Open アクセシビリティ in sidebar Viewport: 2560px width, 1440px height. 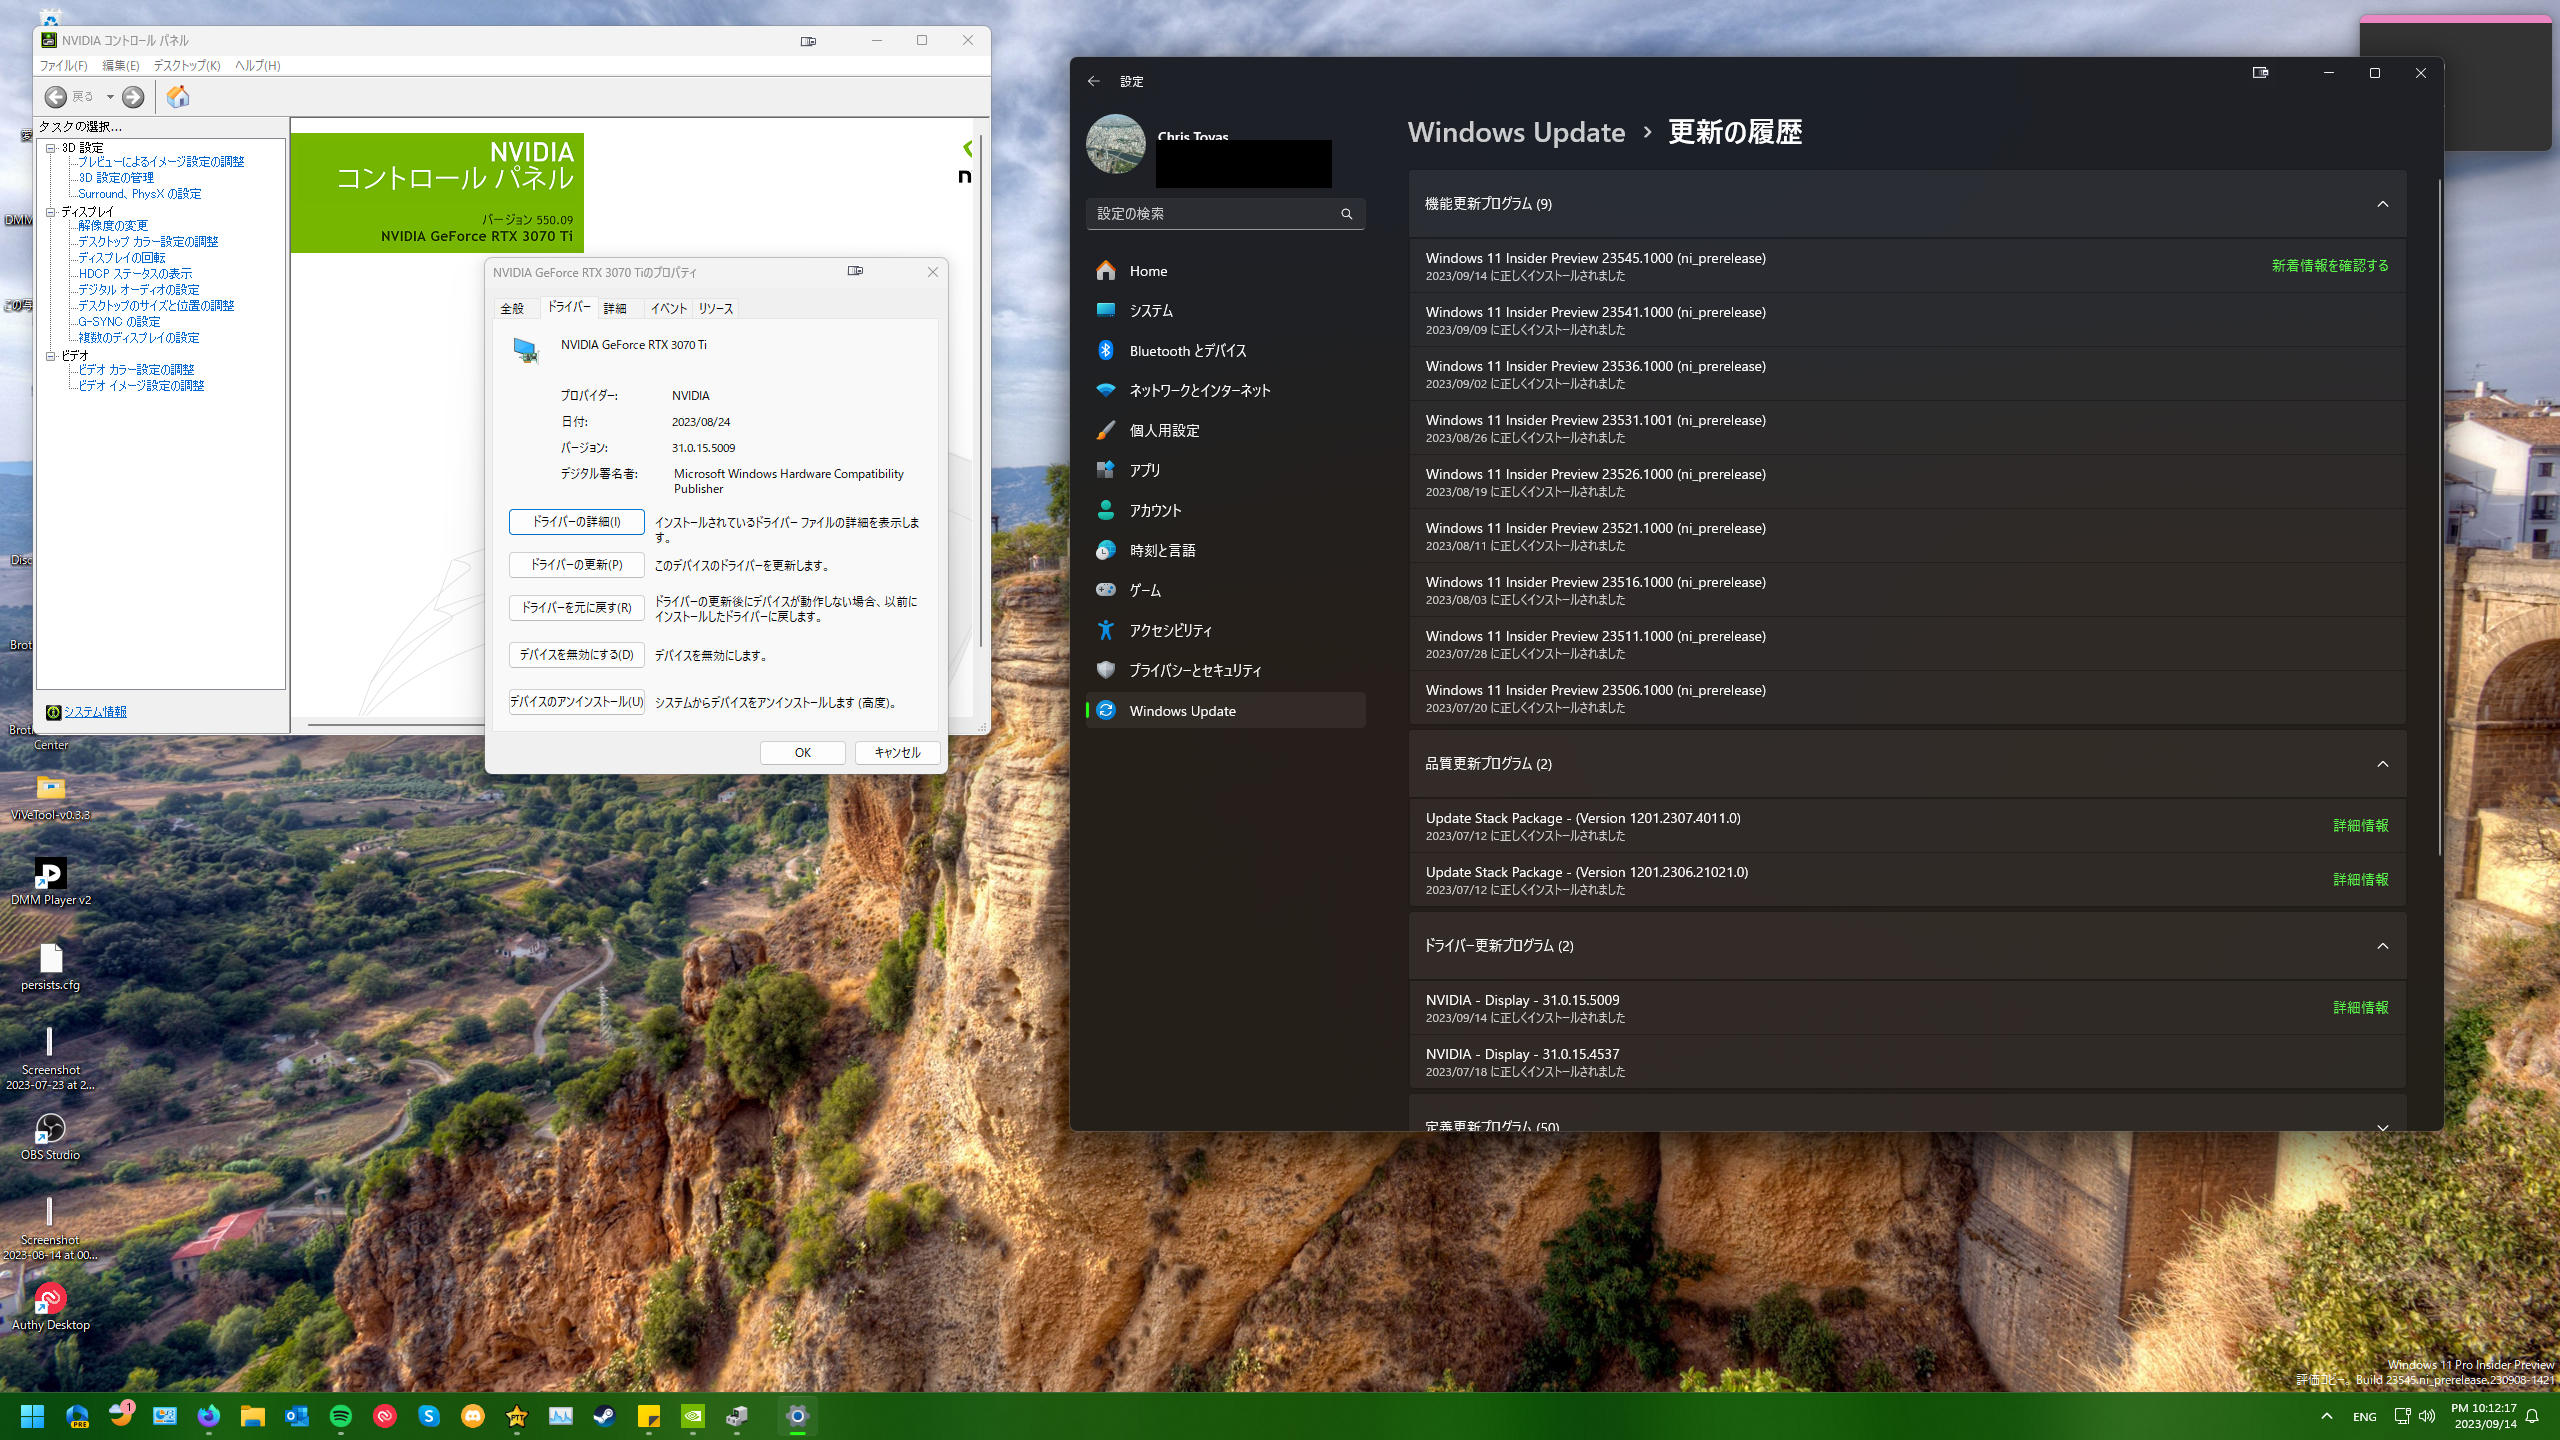tap(1225, 631)
